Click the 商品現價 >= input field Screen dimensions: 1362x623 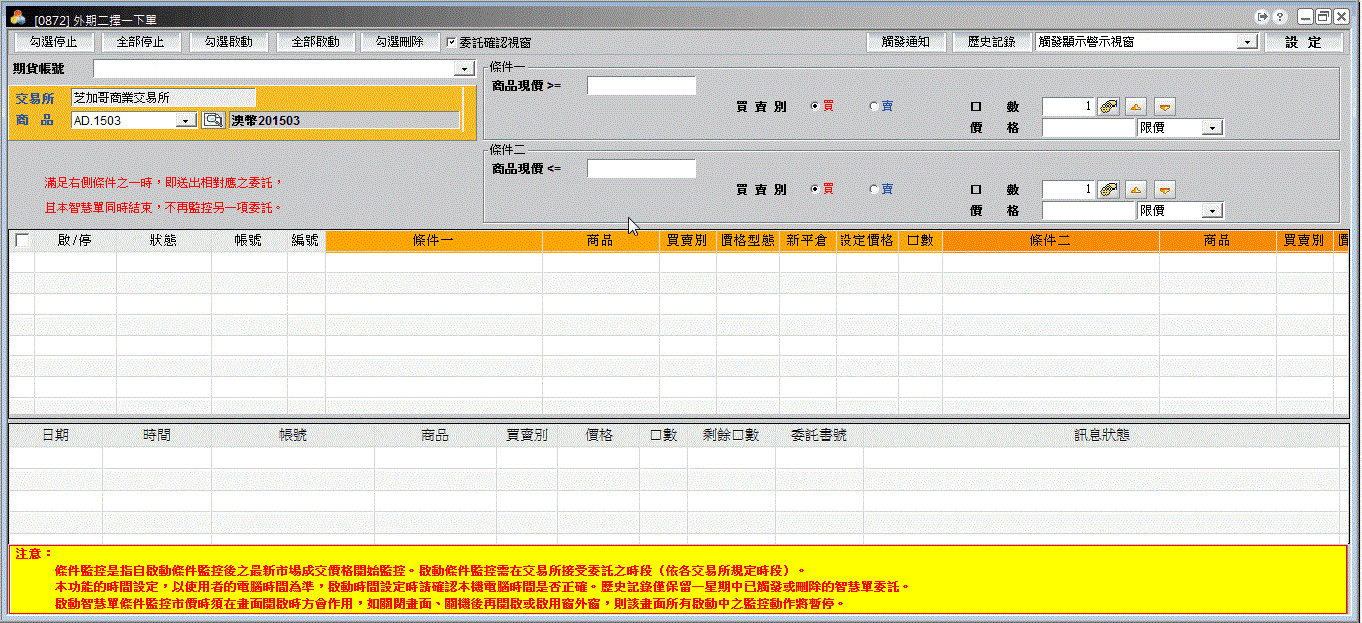pyautogui.click(x=641, y=86)
